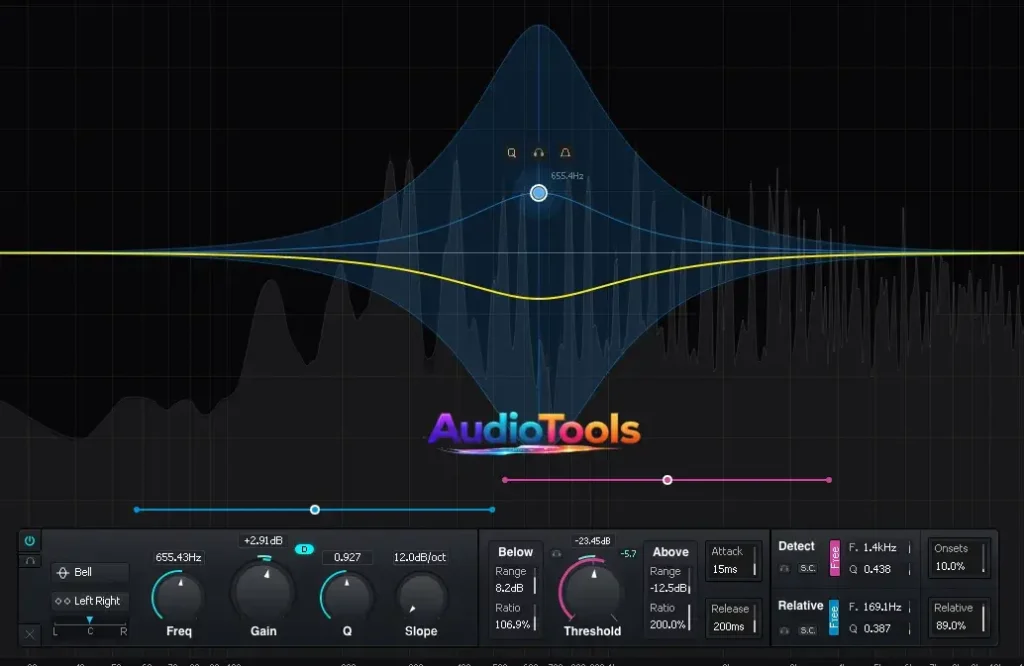Click the headphone icon in the left panel
Image resolution: width=1024 pixels, height=666 pixels.
(x=30, y=560)
